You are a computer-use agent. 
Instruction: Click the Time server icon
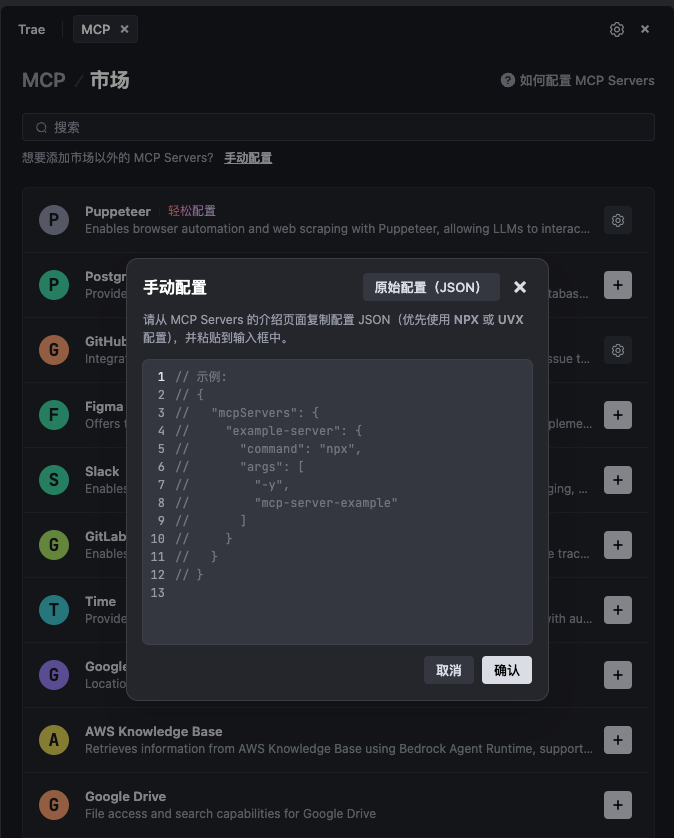[x=53, y=610]
